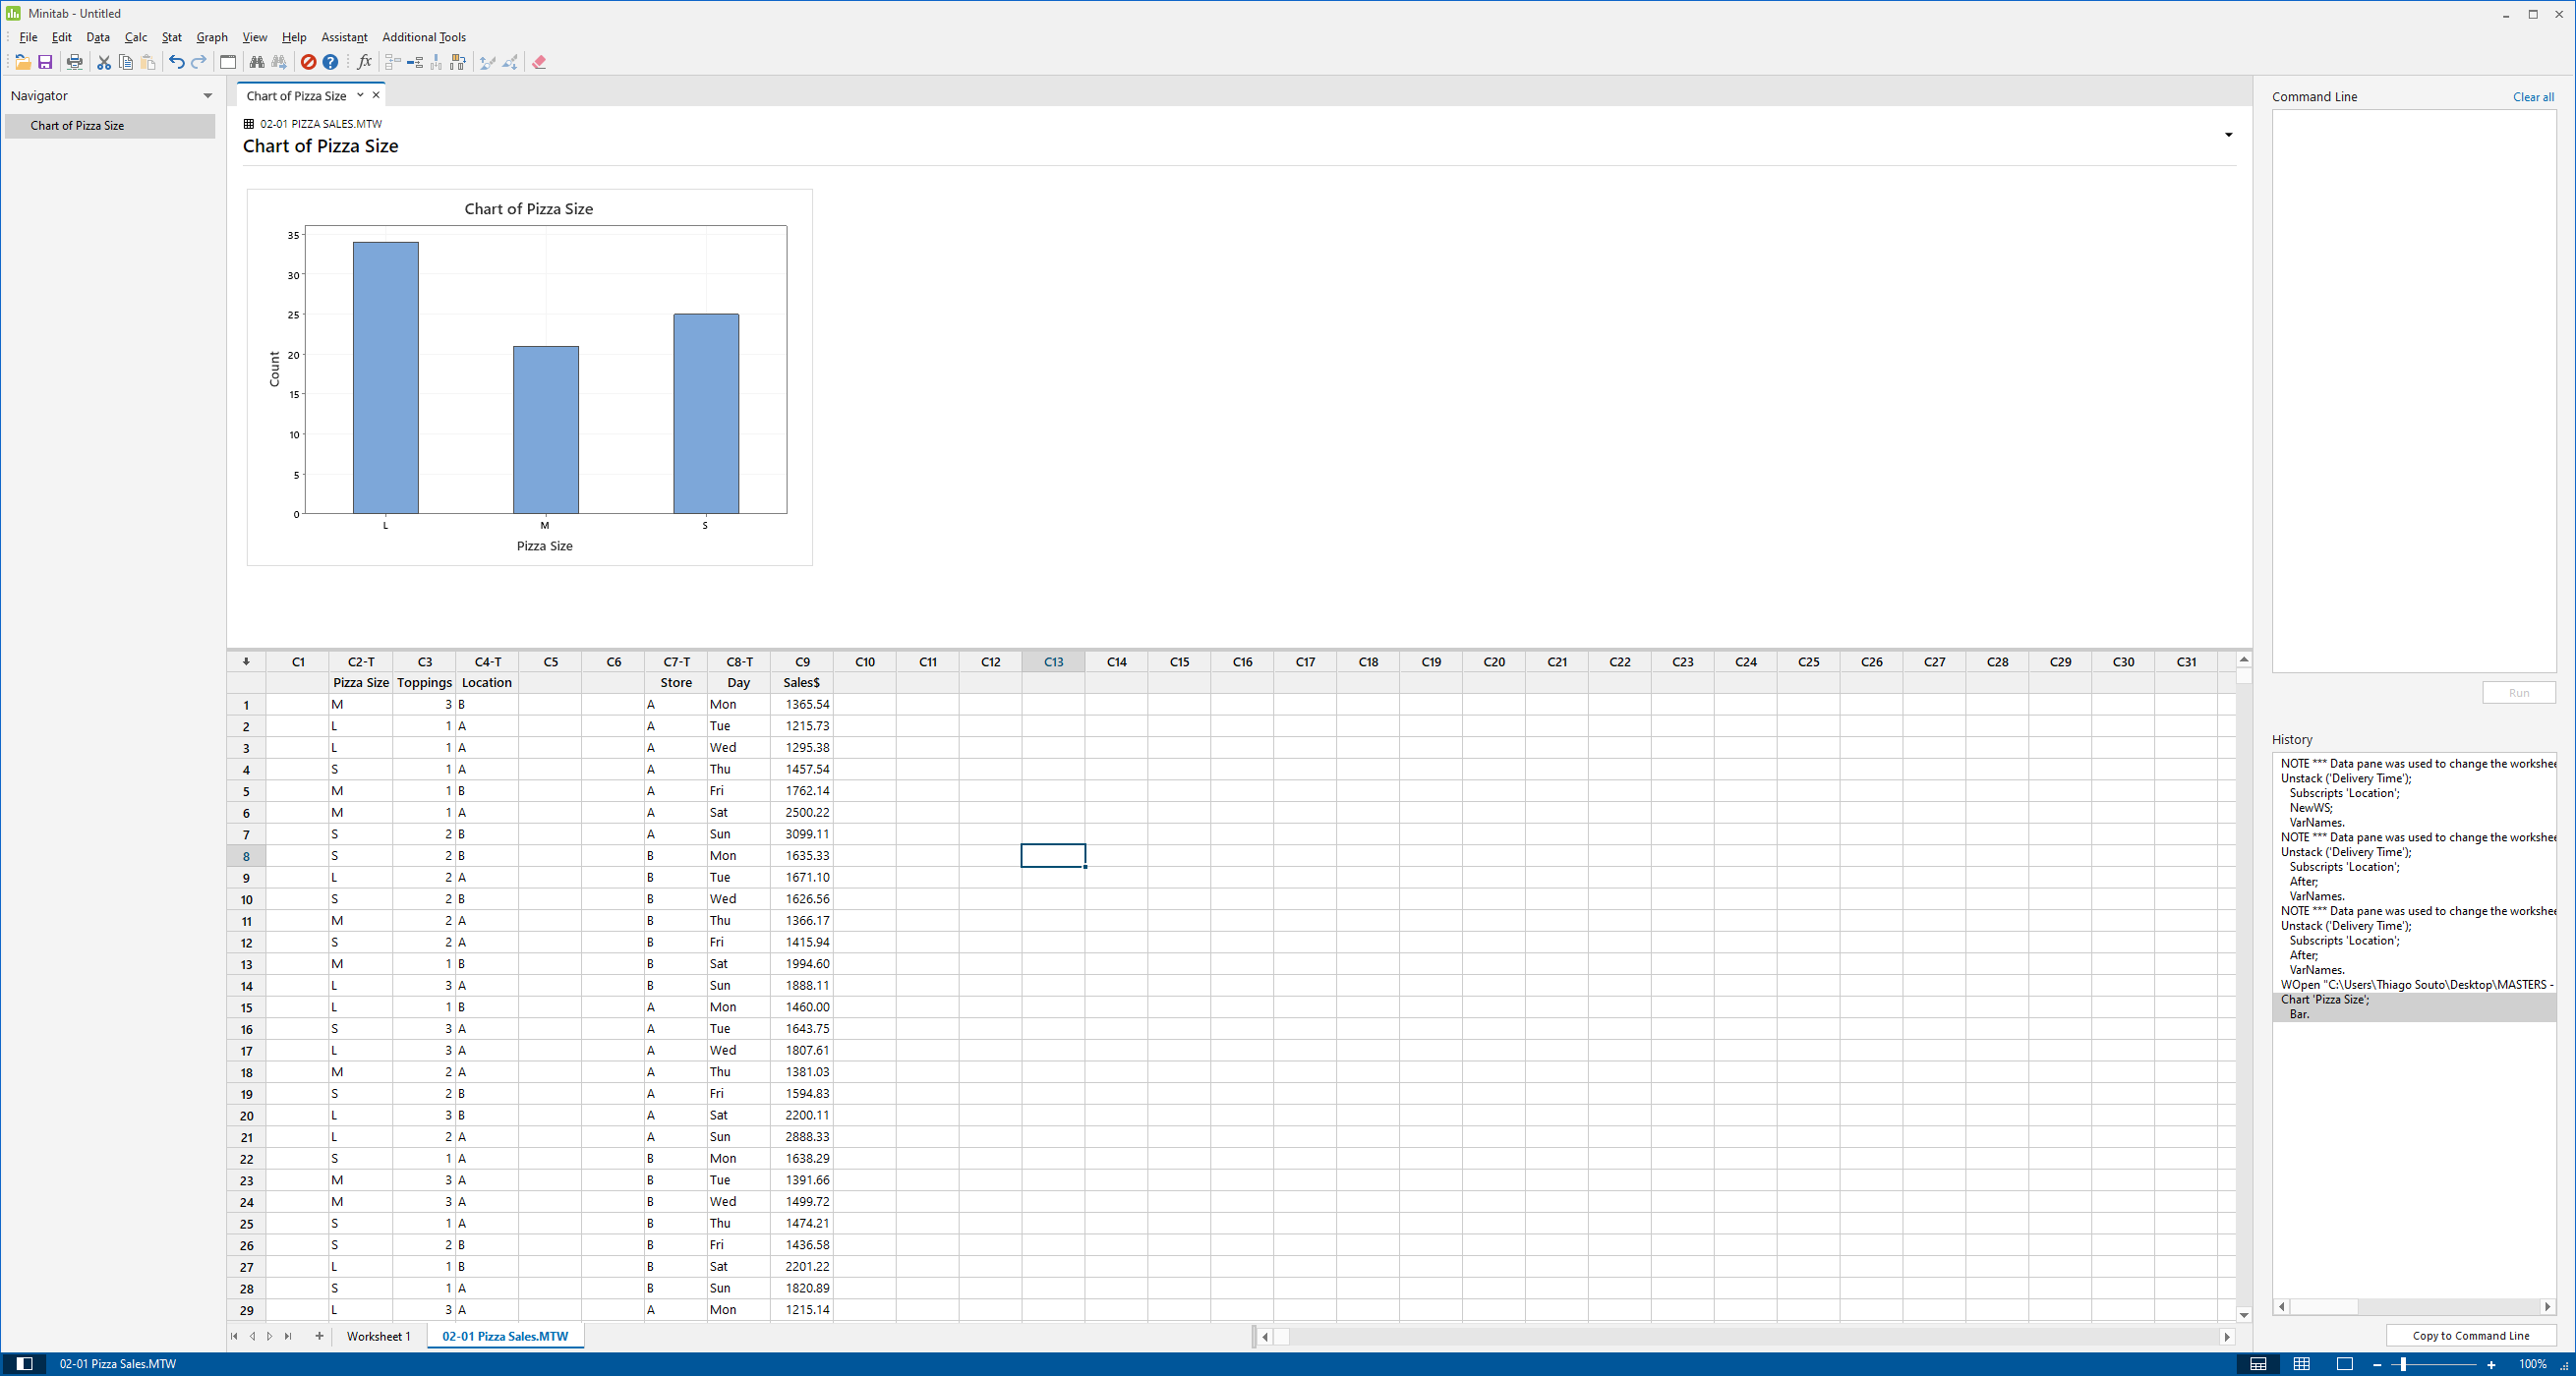
Task: Switch to output-only view in status bar
Action: coord(2344,1364)
